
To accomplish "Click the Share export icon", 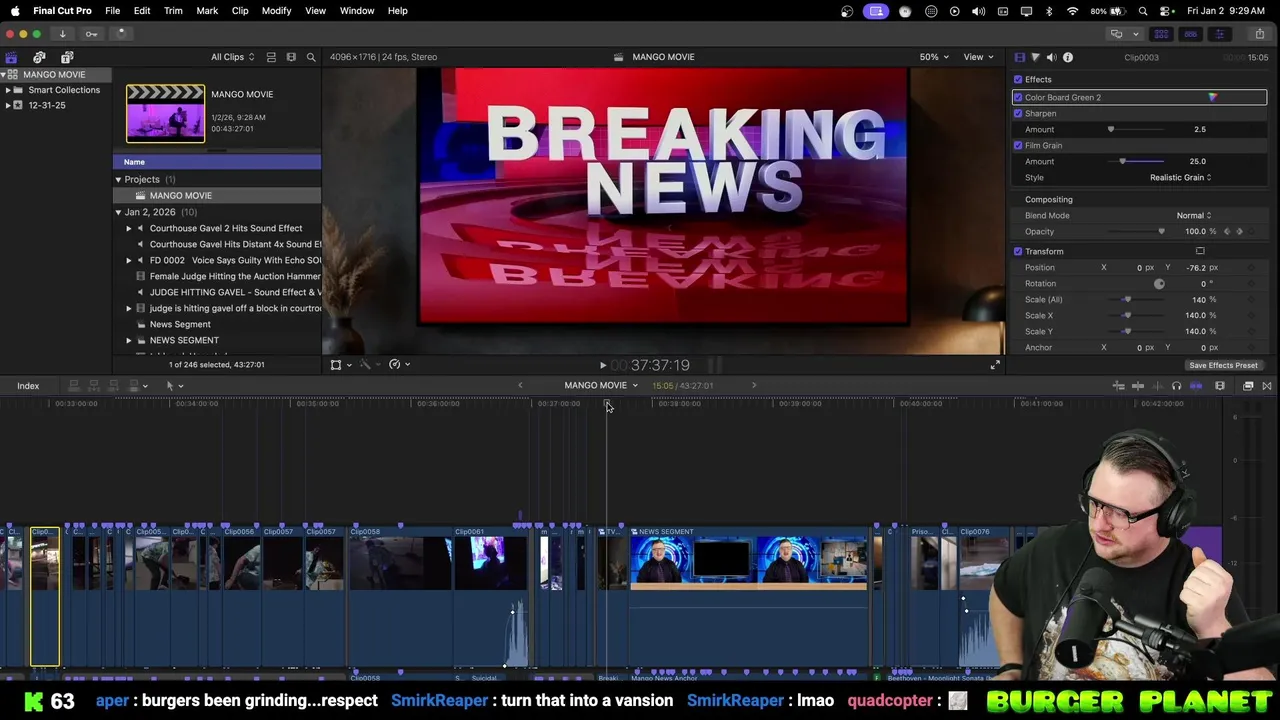I will coord(1259,34).
